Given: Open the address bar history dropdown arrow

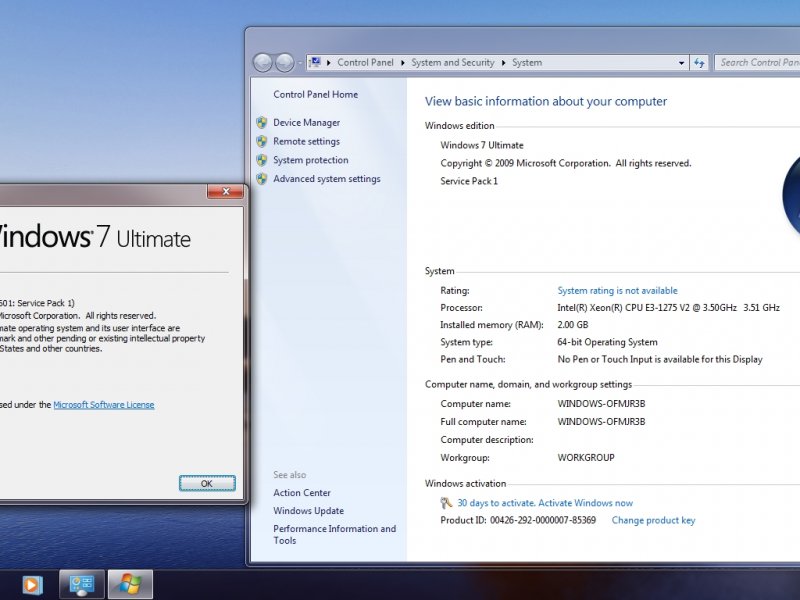Looking at the screenshot, I should [681, 63].
